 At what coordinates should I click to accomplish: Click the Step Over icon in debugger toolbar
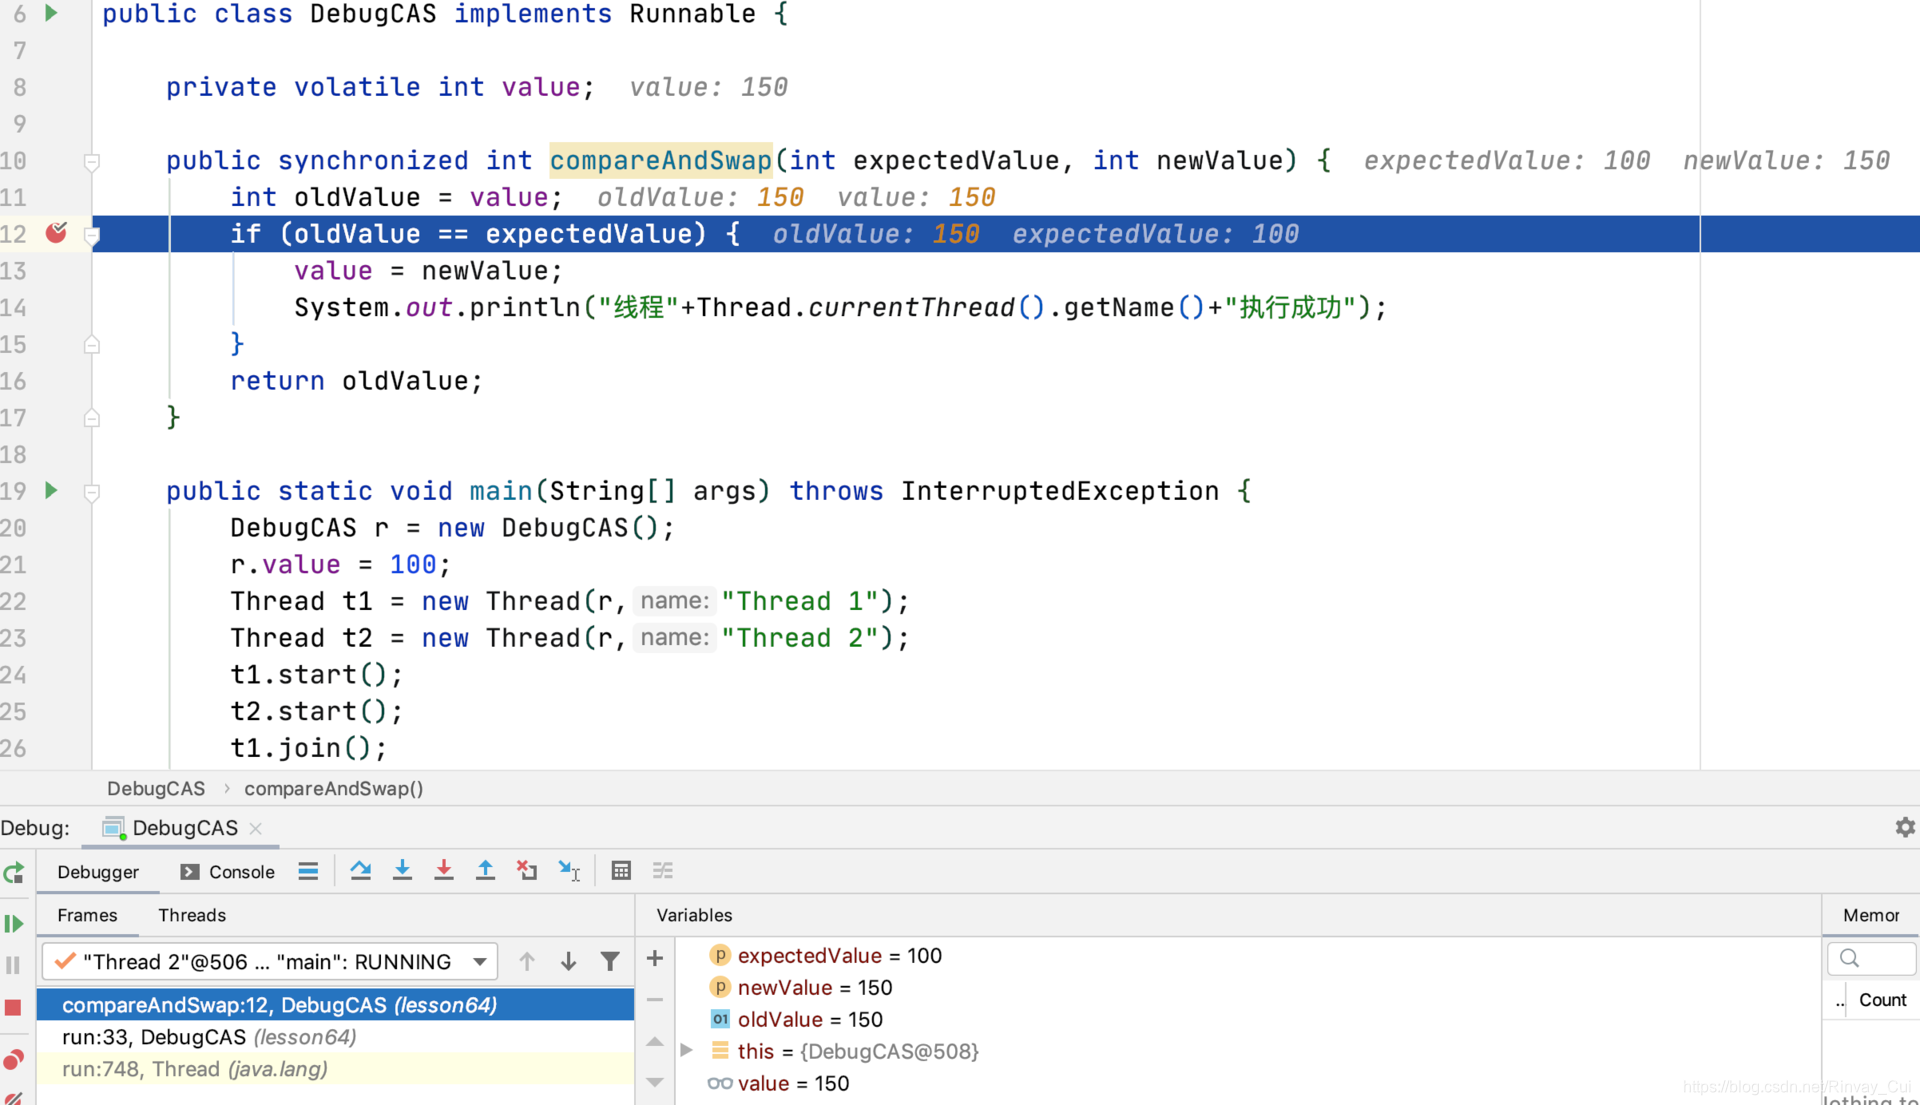point(359,870)
